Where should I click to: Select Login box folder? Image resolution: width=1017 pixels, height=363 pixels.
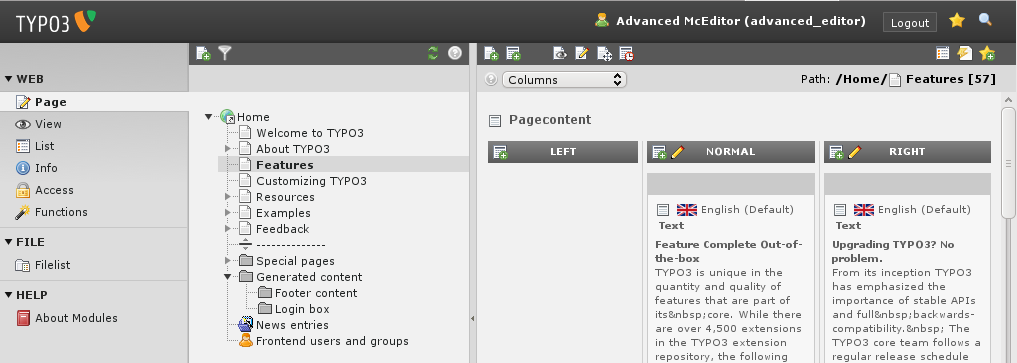(302, 309)
